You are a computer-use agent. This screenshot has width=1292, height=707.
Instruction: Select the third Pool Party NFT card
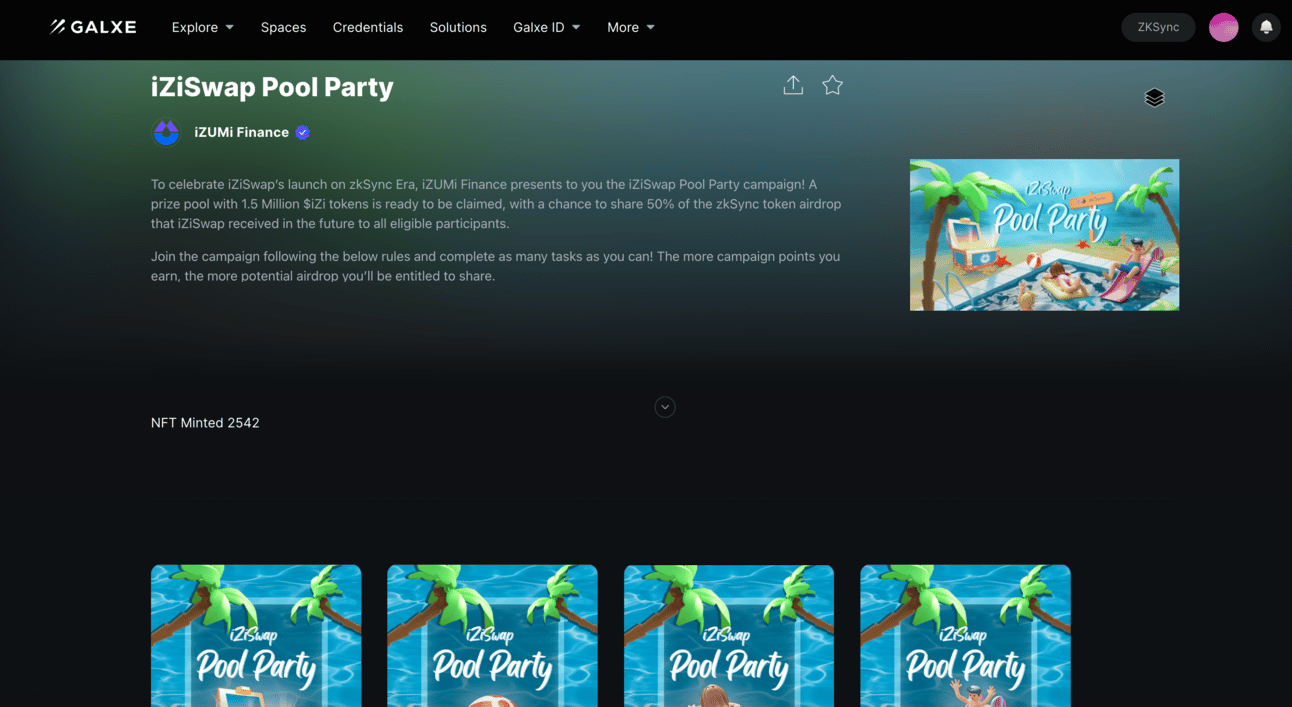coord(729,636)
